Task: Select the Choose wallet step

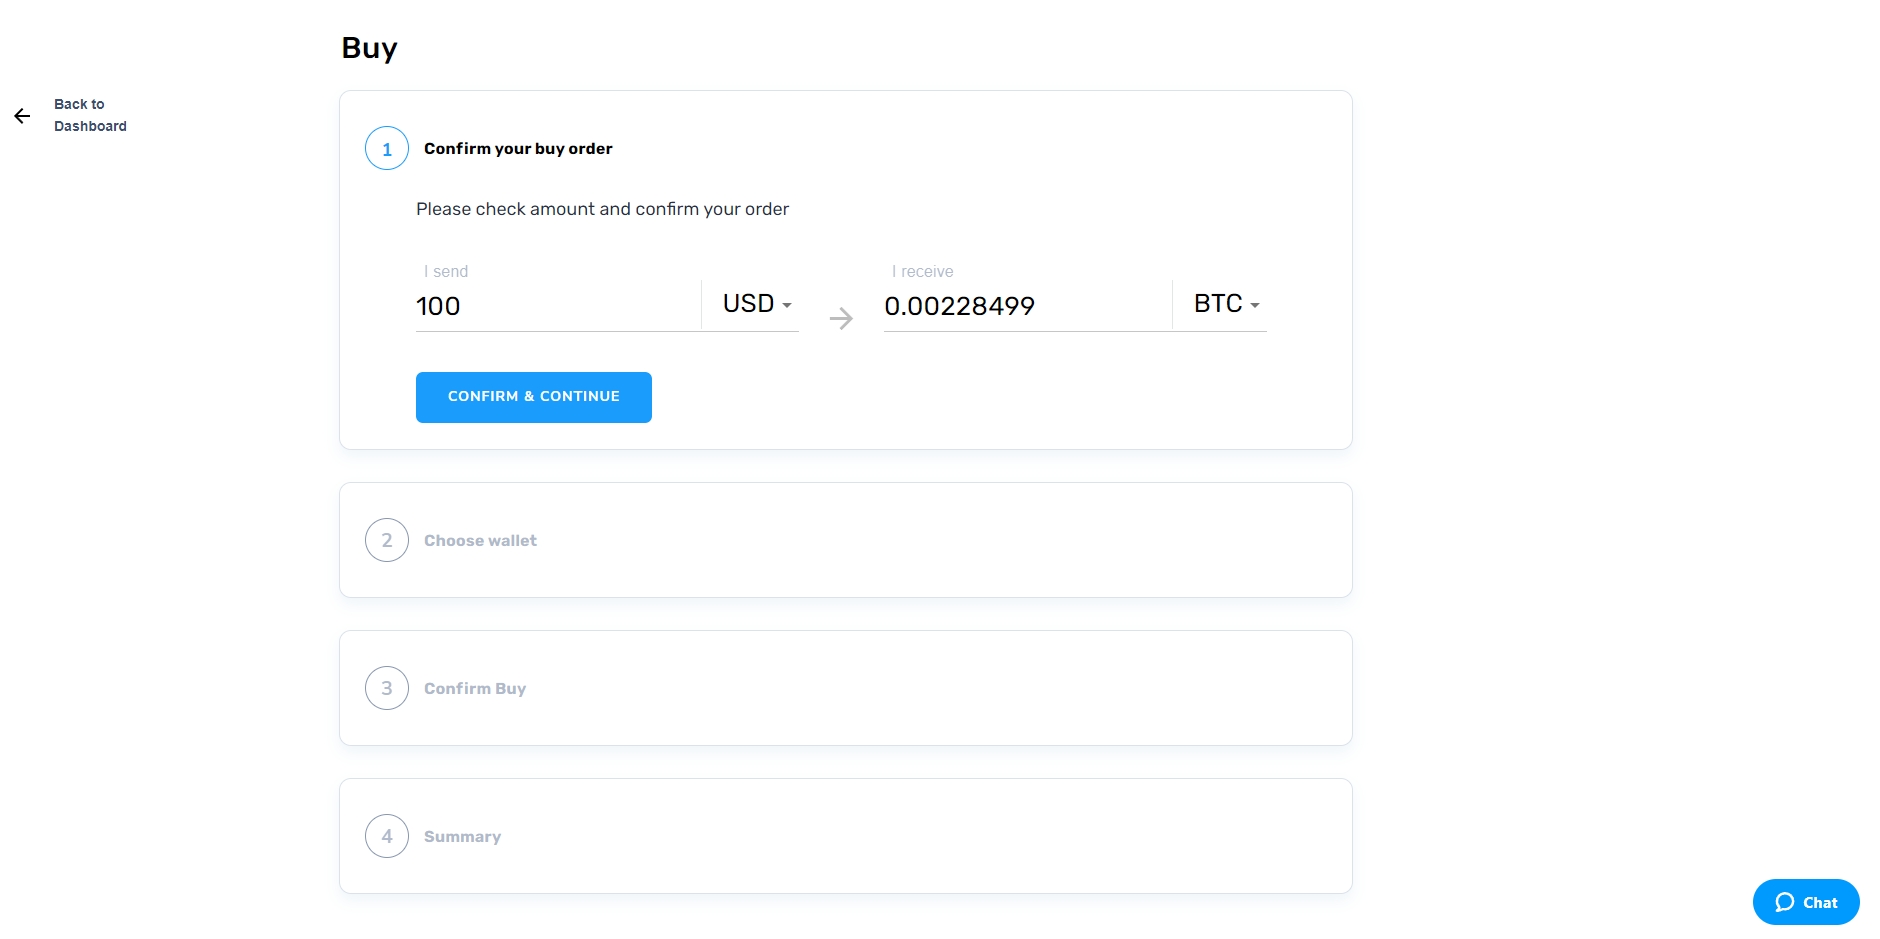Action: [846, 540]
